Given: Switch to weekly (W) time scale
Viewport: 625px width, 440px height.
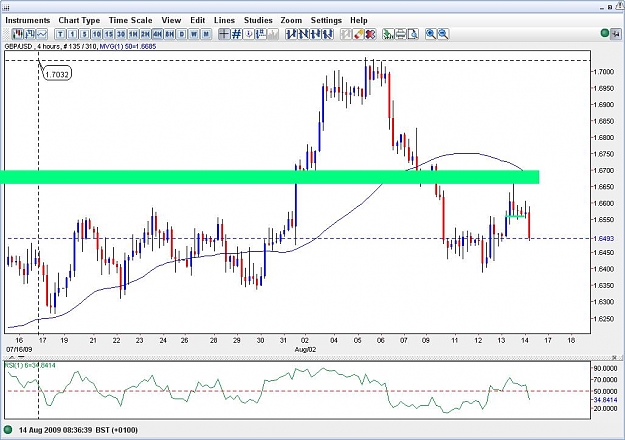Looking at the screenshot, I should pos(194,34).
